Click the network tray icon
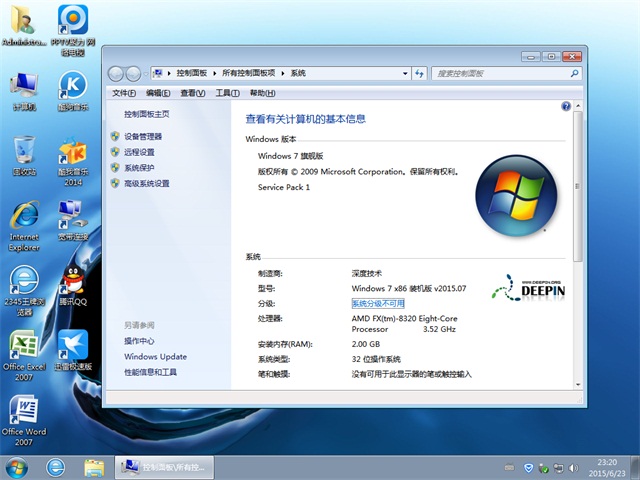This screenshot has height=480, width=640. pos(558,468)
